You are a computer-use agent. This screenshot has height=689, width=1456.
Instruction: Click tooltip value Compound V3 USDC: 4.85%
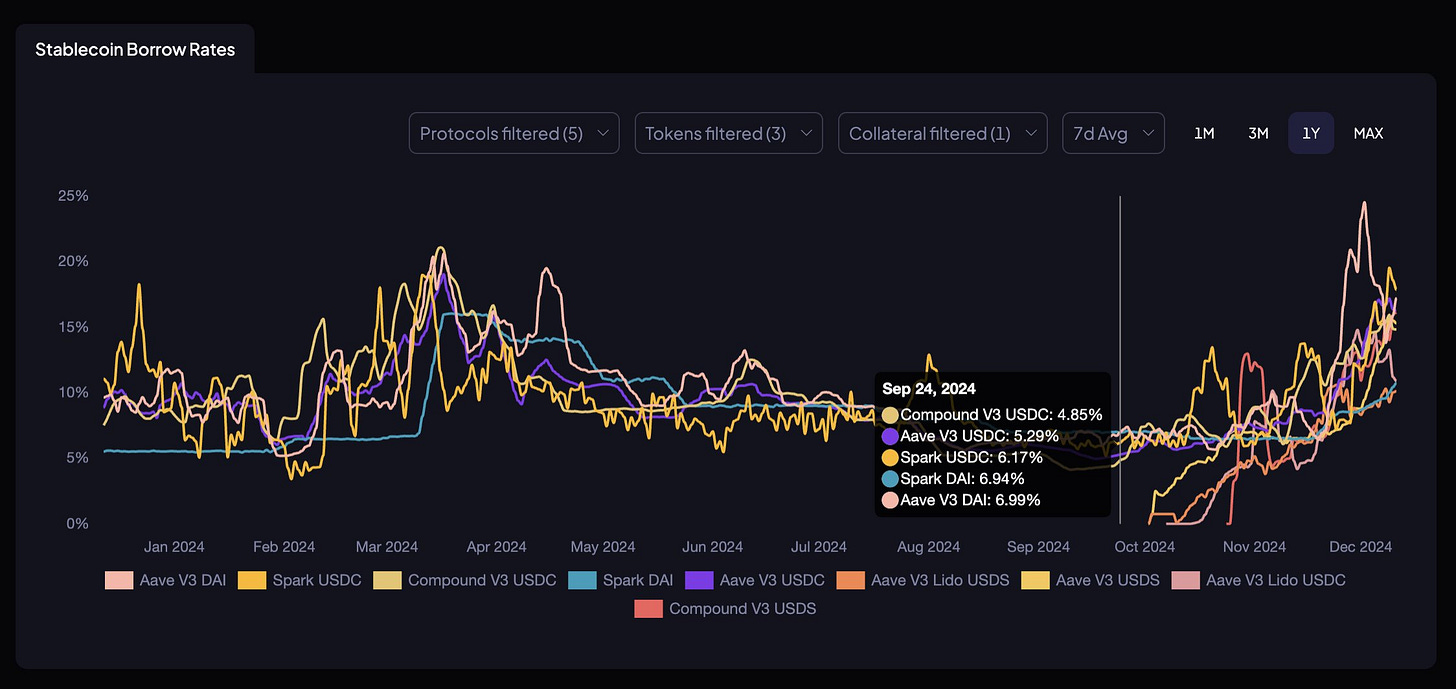tap(1001, 414)
